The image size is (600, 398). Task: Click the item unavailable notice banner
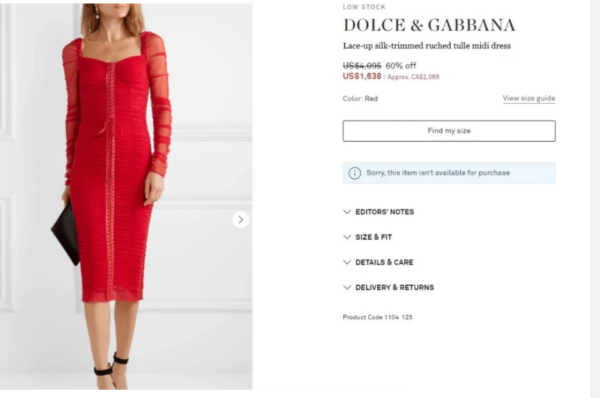pos(449,173)
